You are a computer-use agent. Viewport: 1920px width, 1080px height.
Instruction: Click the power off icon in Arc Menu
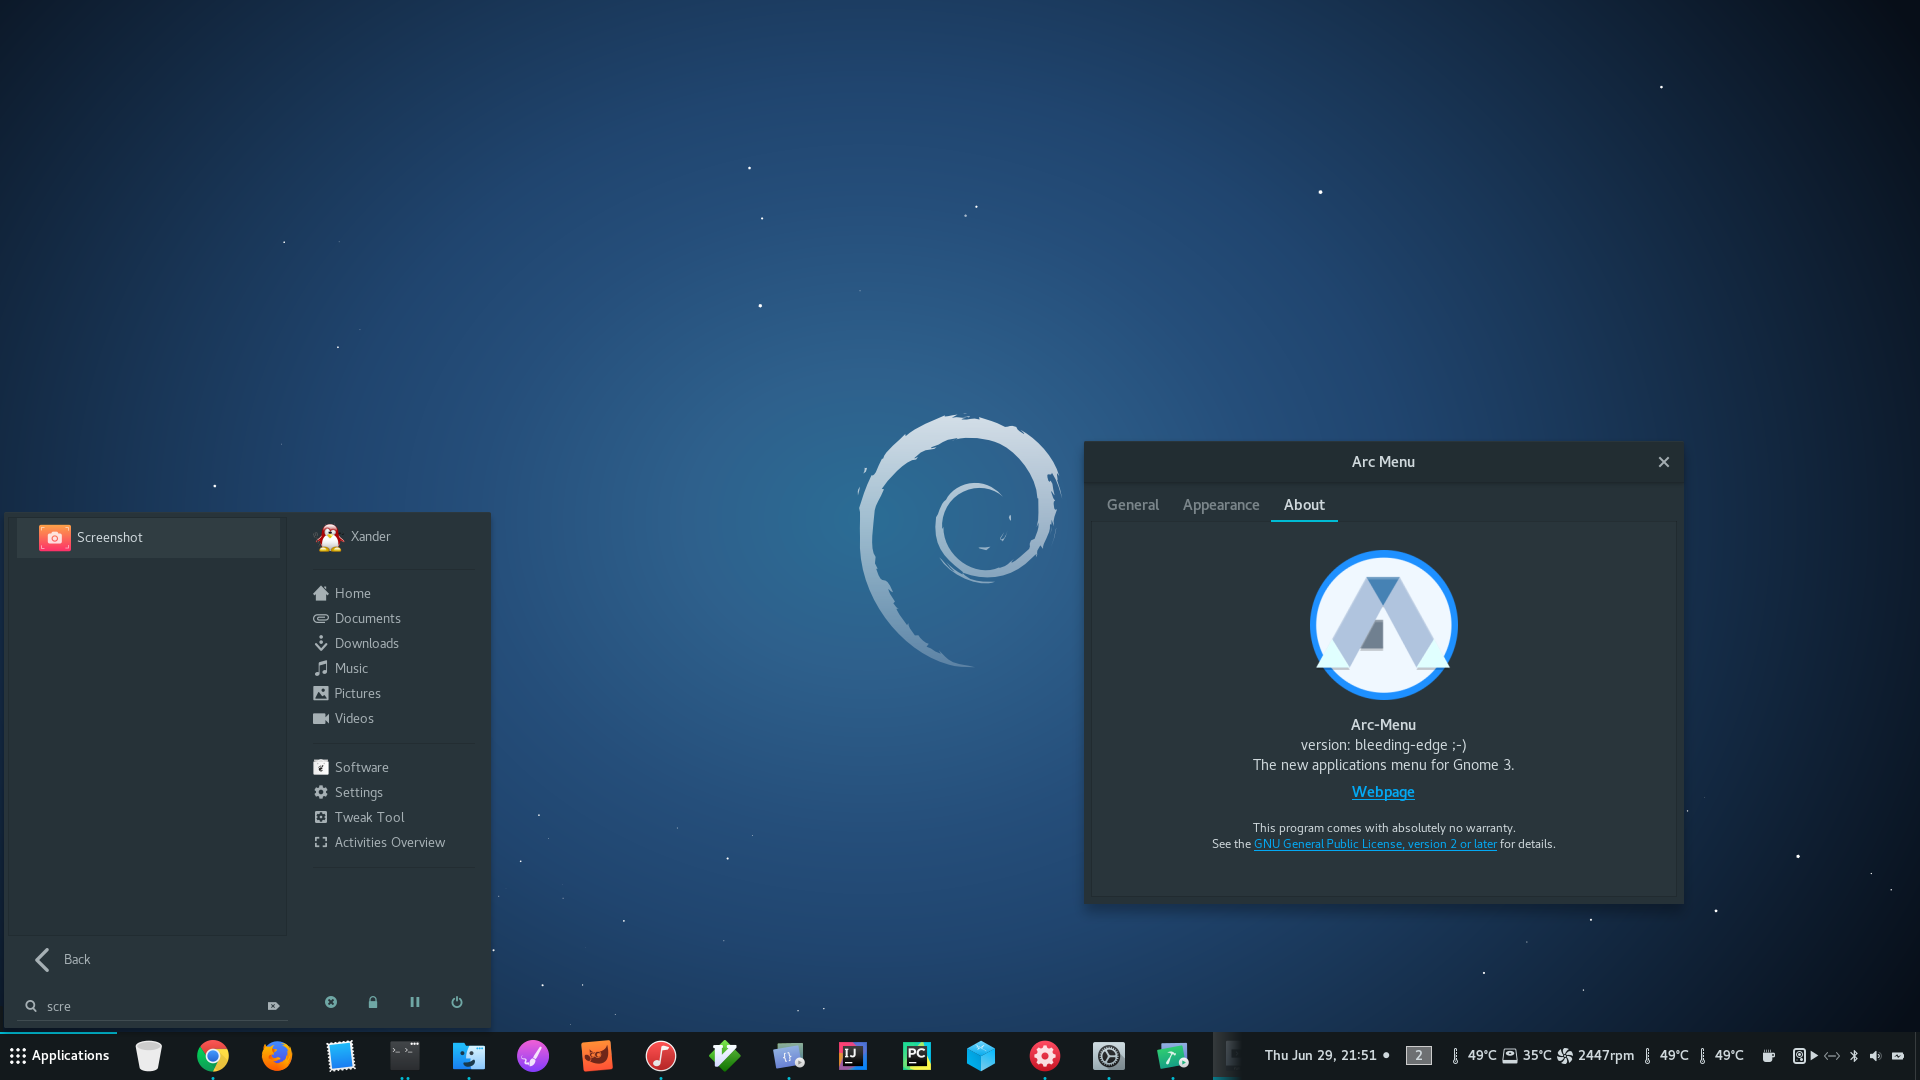coord(457,1002)
